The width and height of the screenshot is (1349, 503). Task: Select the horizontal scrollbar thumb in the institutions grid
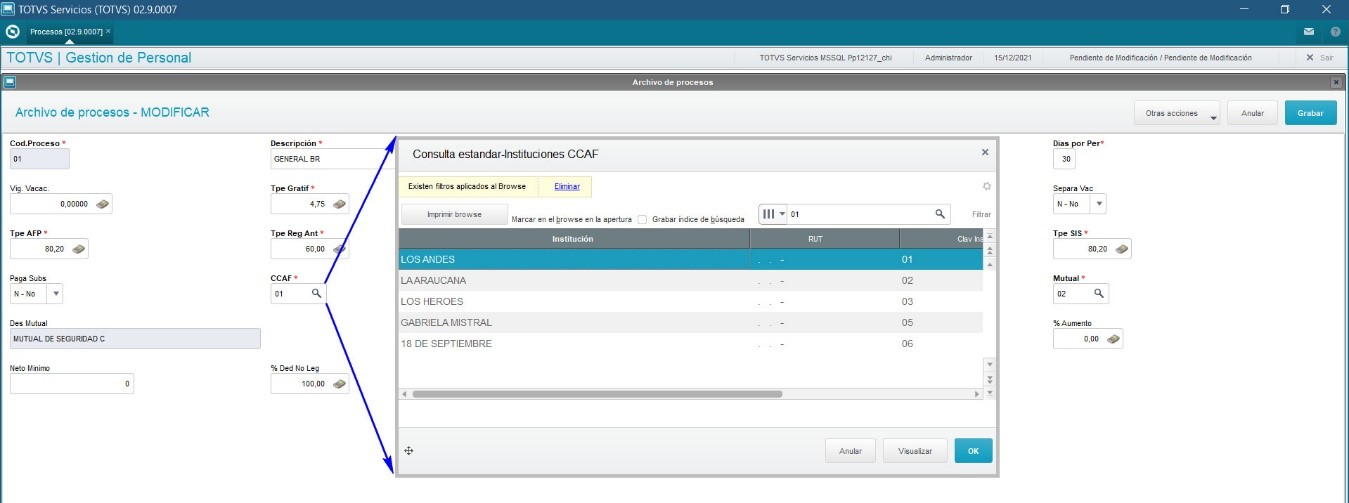[597, 394]
